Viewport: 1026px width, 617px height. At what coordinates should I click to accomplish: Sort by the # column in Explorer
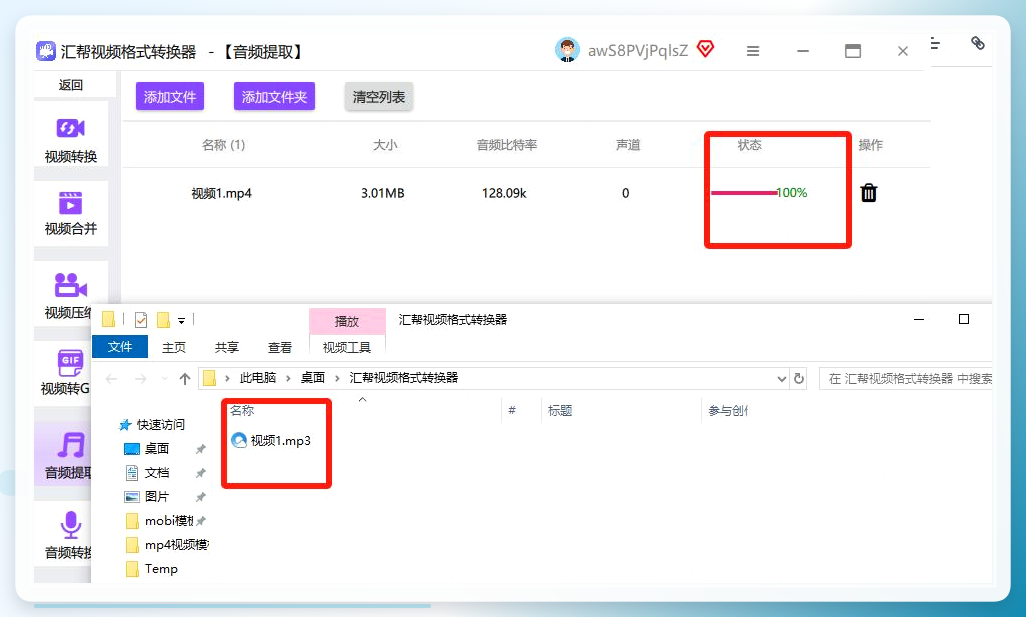click(512, 410)
